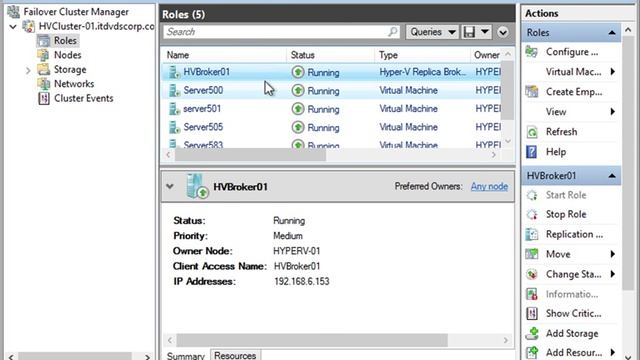This screenshot has width=640, height=360.
Task: Collapse the HVCluster-01 tree node
Action: (x=13, y=27)
